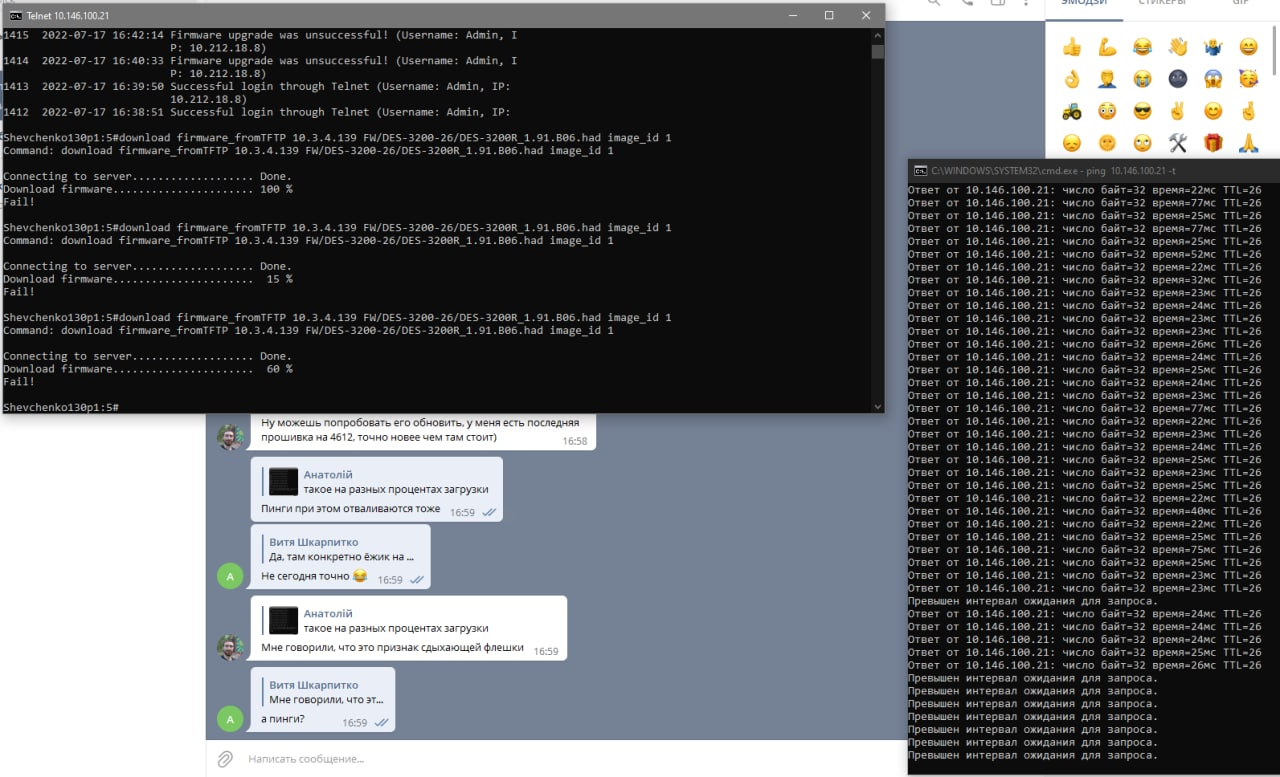Switch to the ЭМОДЗИ tab
The height and width of the screenshot is (777, 1280).
(1084, 4)
